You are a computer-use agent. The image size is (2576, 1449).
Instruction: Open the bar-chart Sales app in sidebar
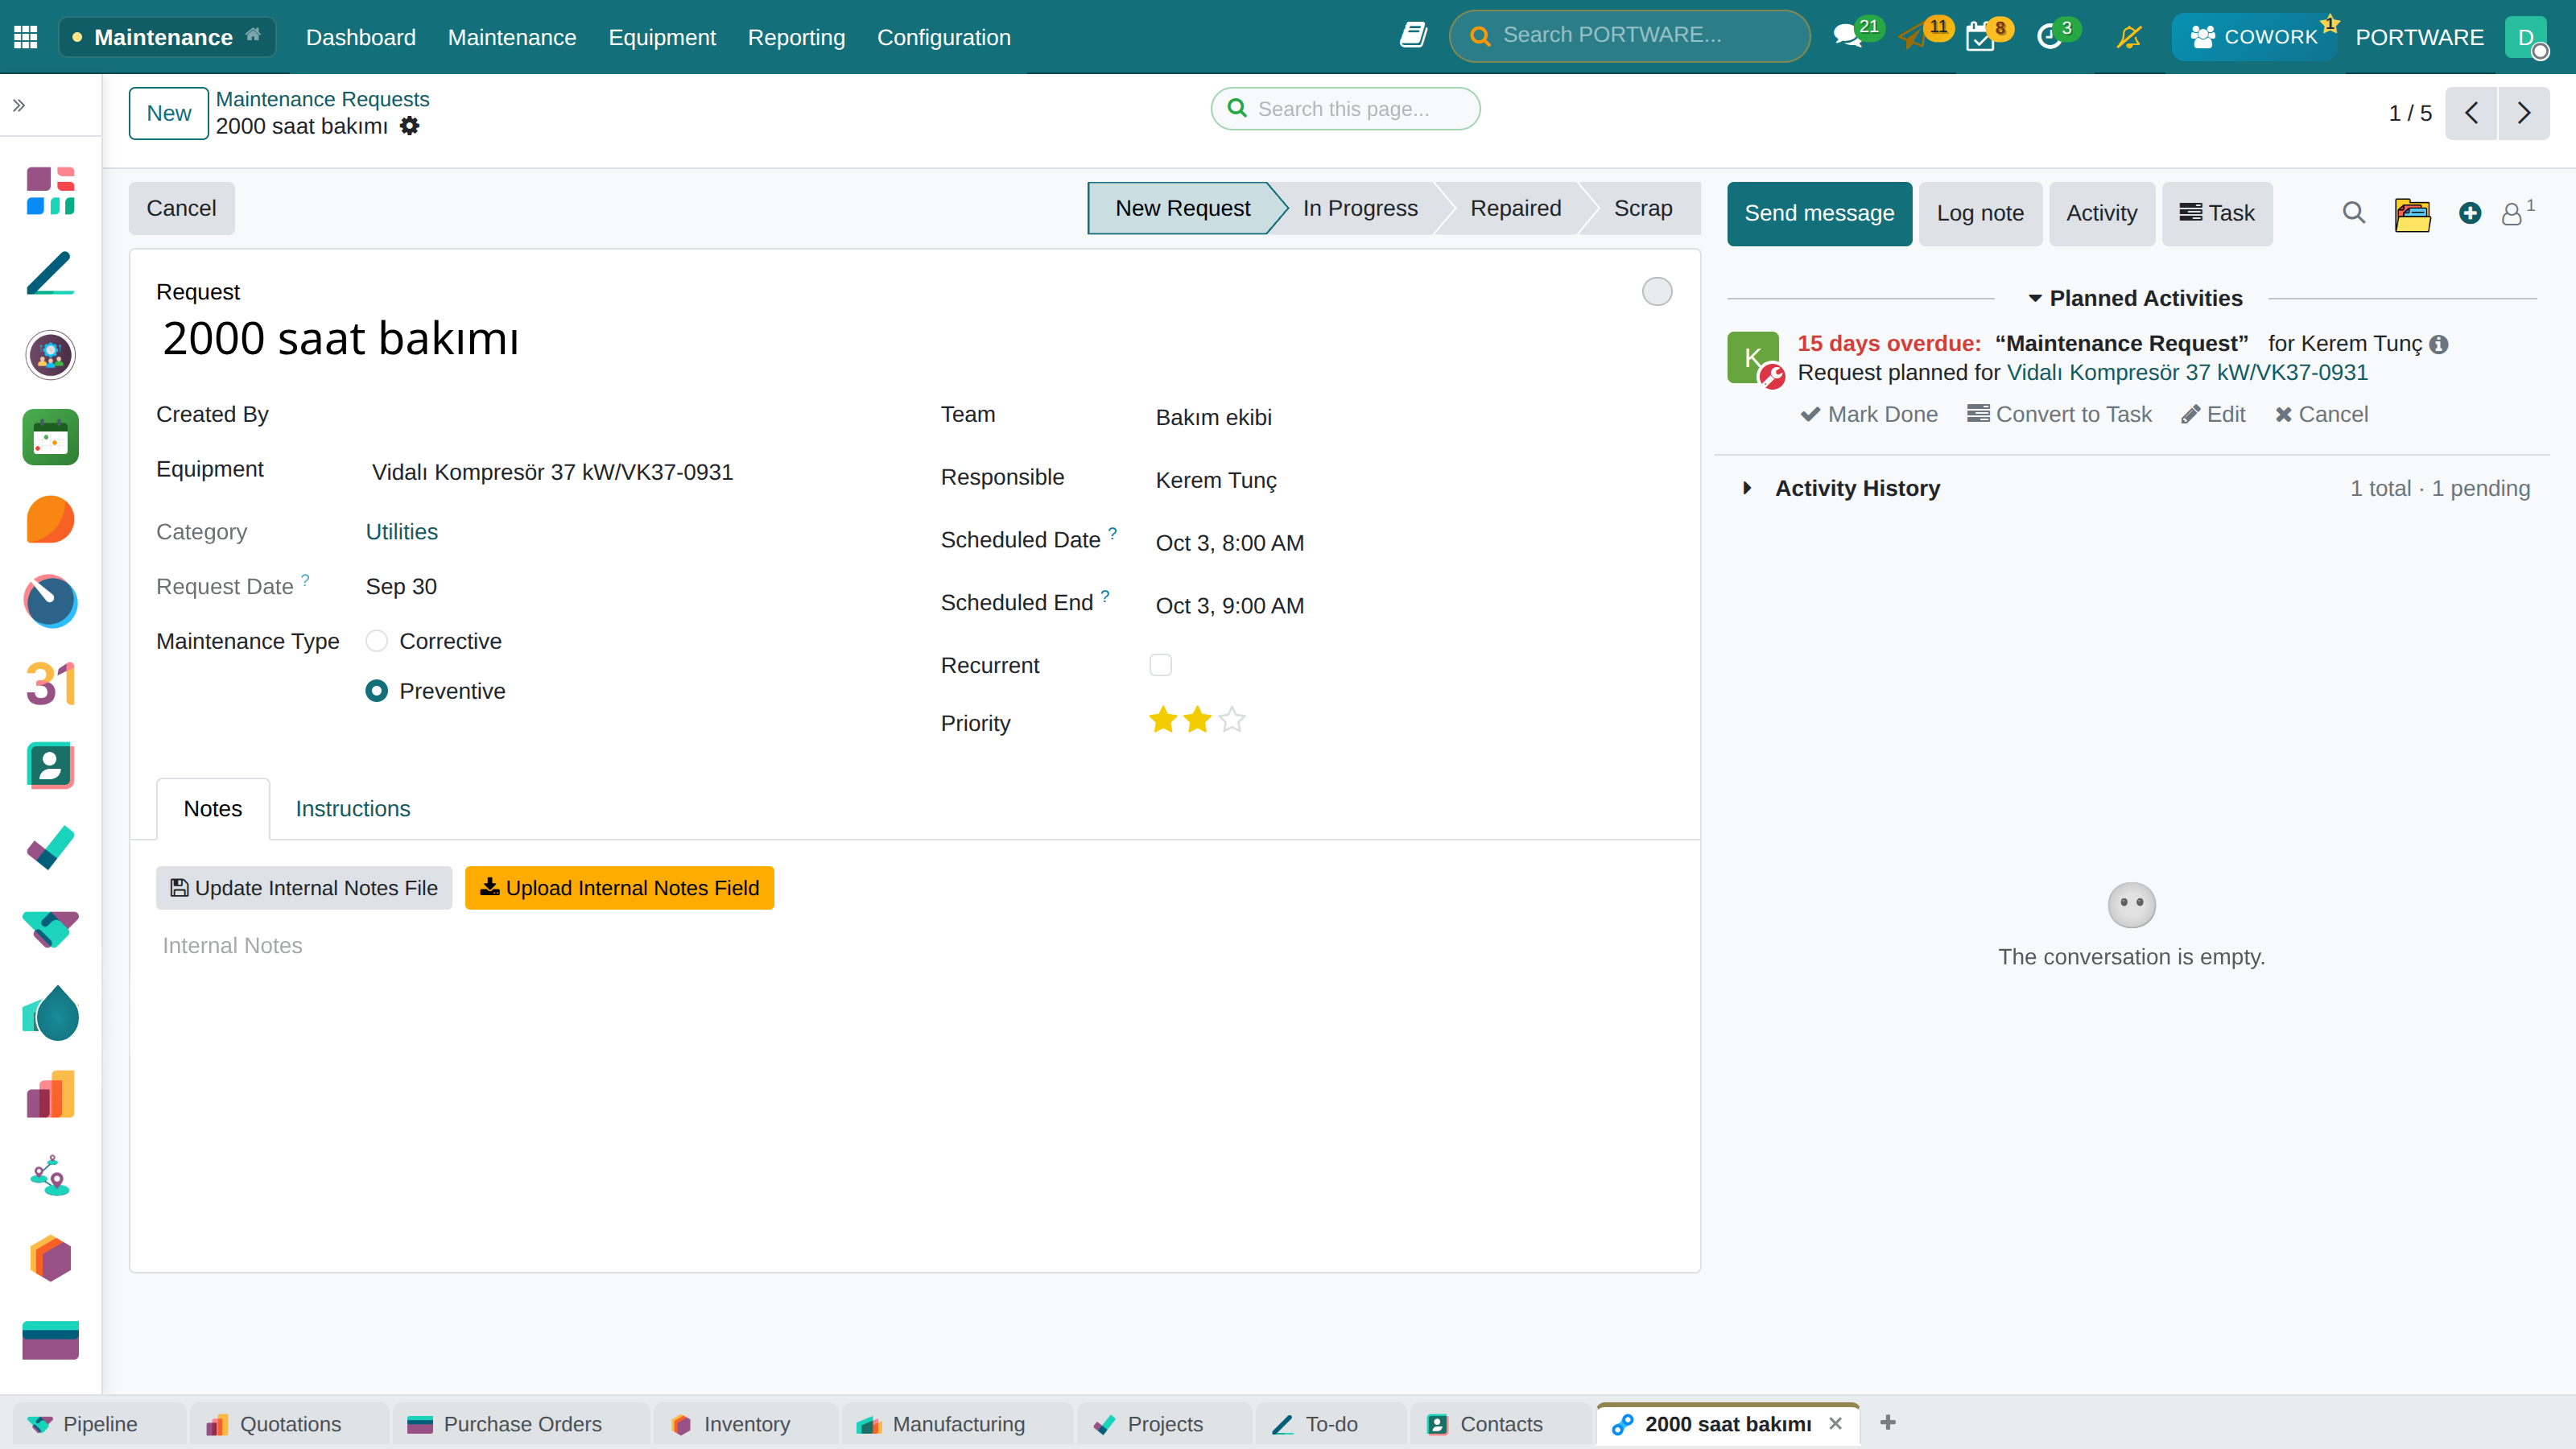pyautogui.click(x=50, y=1094)
